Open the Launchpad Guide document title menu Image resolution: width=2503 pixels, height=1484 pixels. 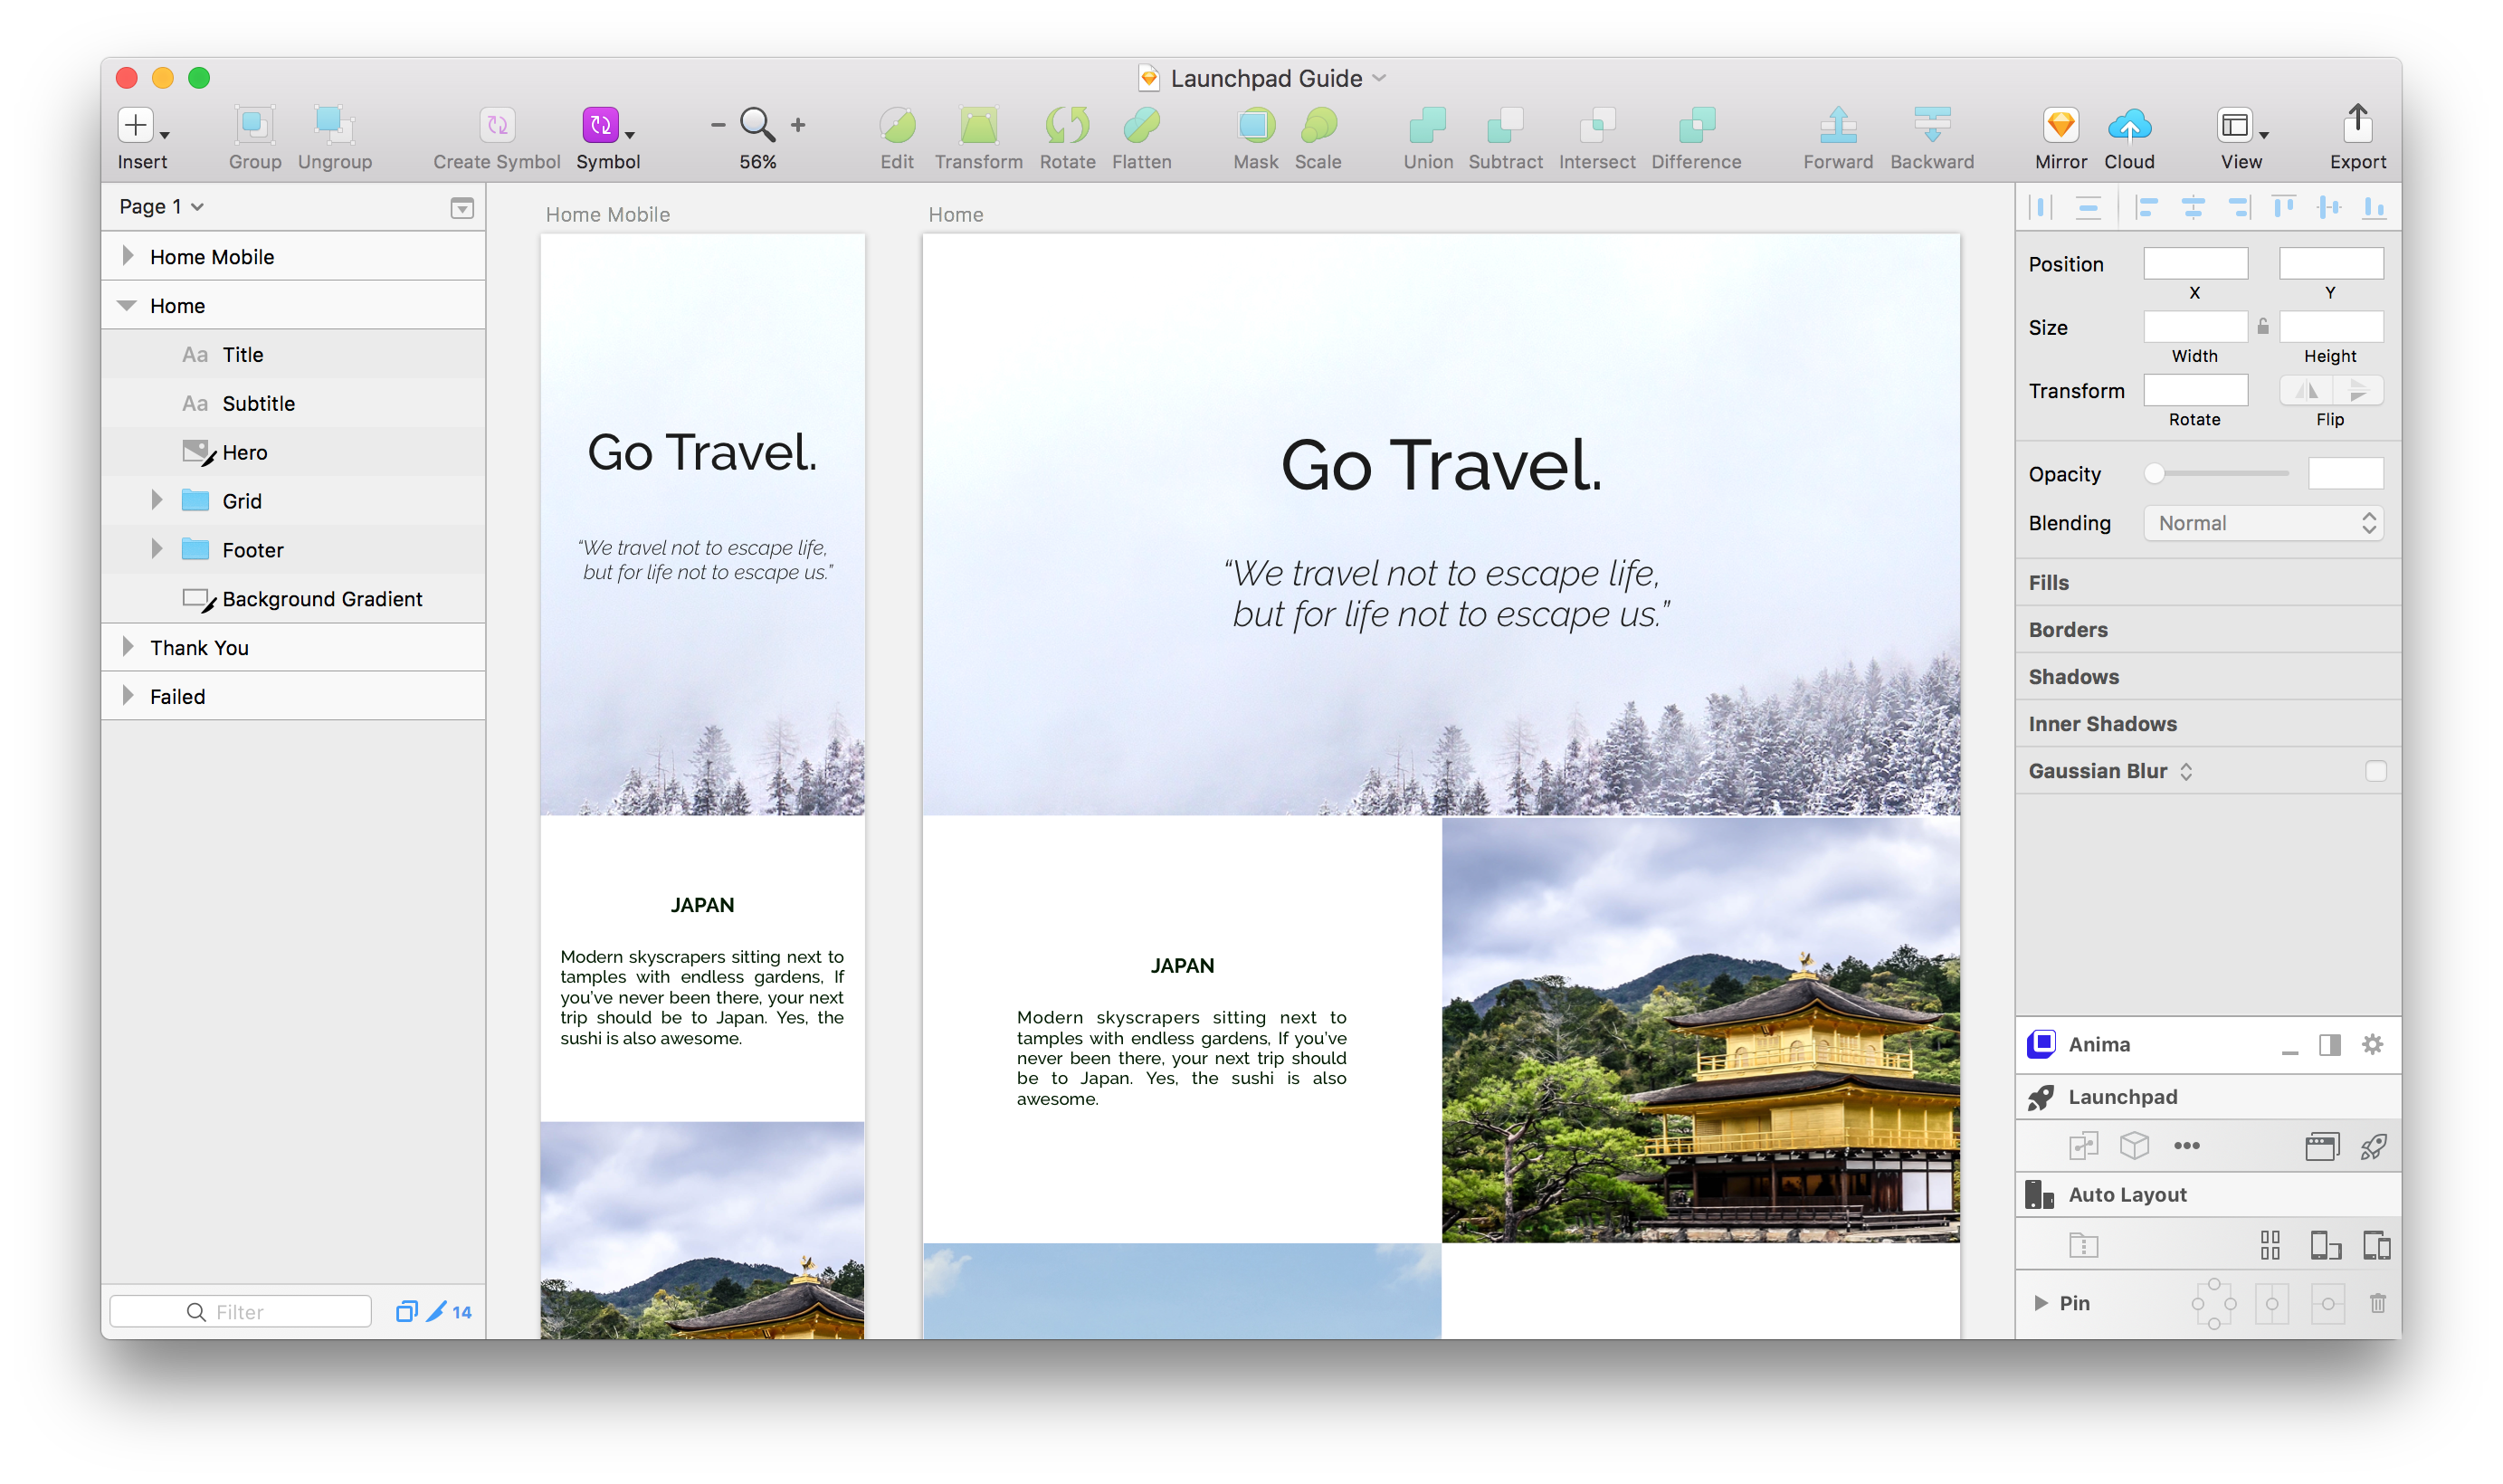[x=1378, y=78]
